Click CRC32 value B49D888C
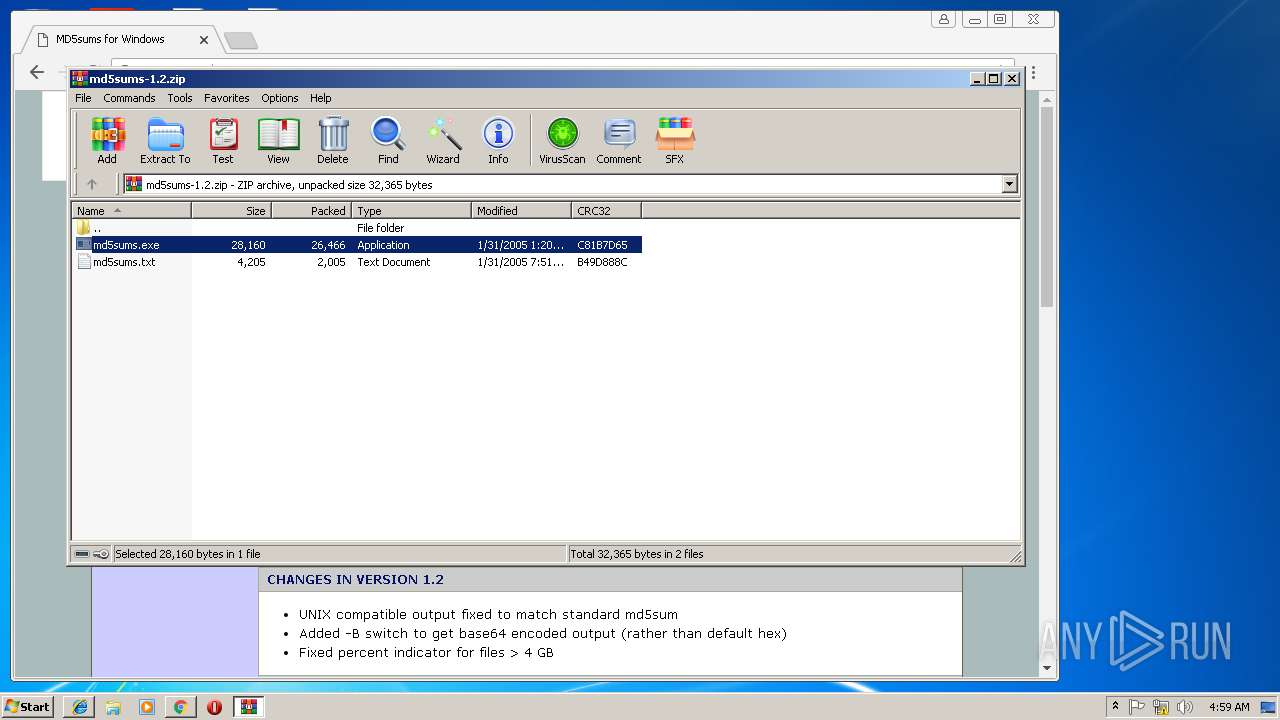This screenshot has width=1280, height=720. (602, 262)
